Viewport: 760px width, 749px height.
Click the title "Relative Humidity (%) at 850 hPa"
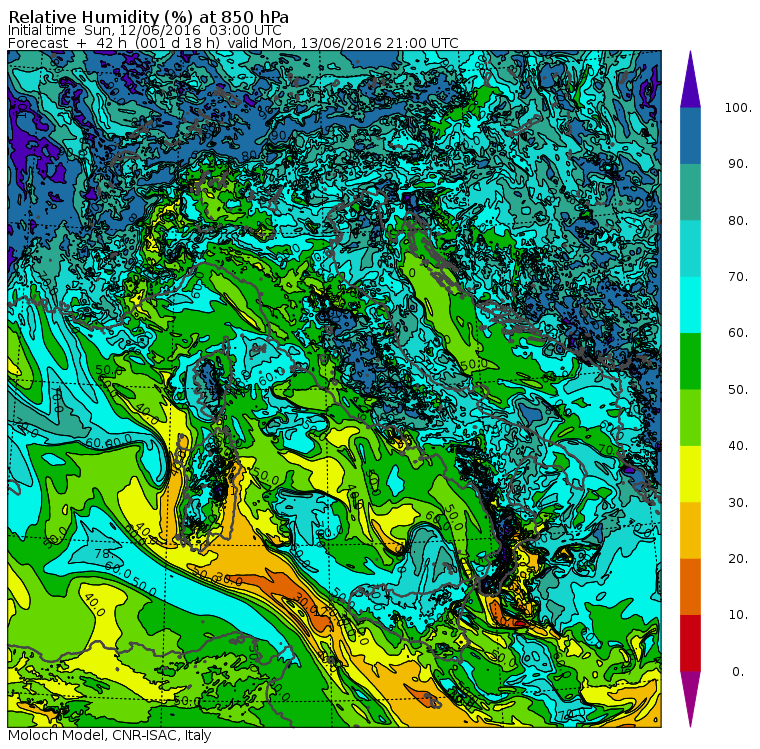coord(149,17)
